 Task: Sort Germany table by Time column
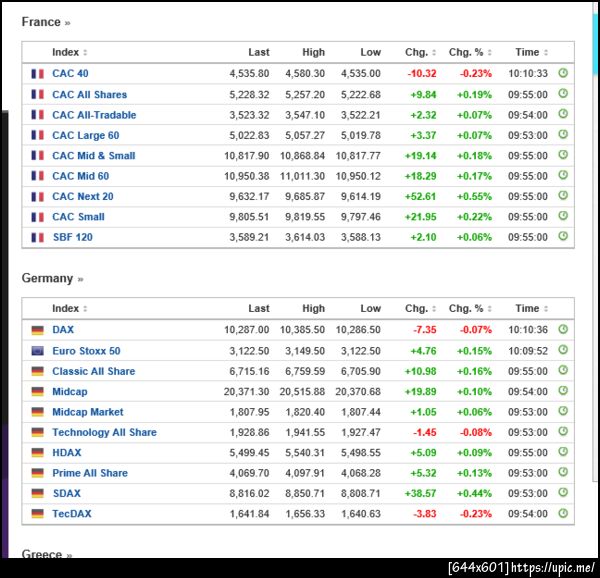530,308
